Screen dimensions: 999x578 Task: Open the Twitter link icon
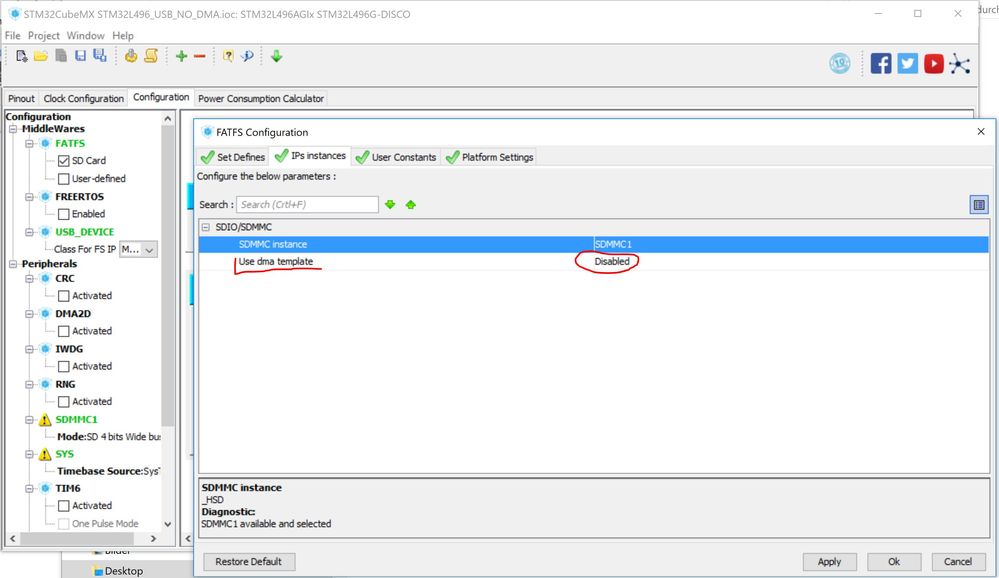908,64
